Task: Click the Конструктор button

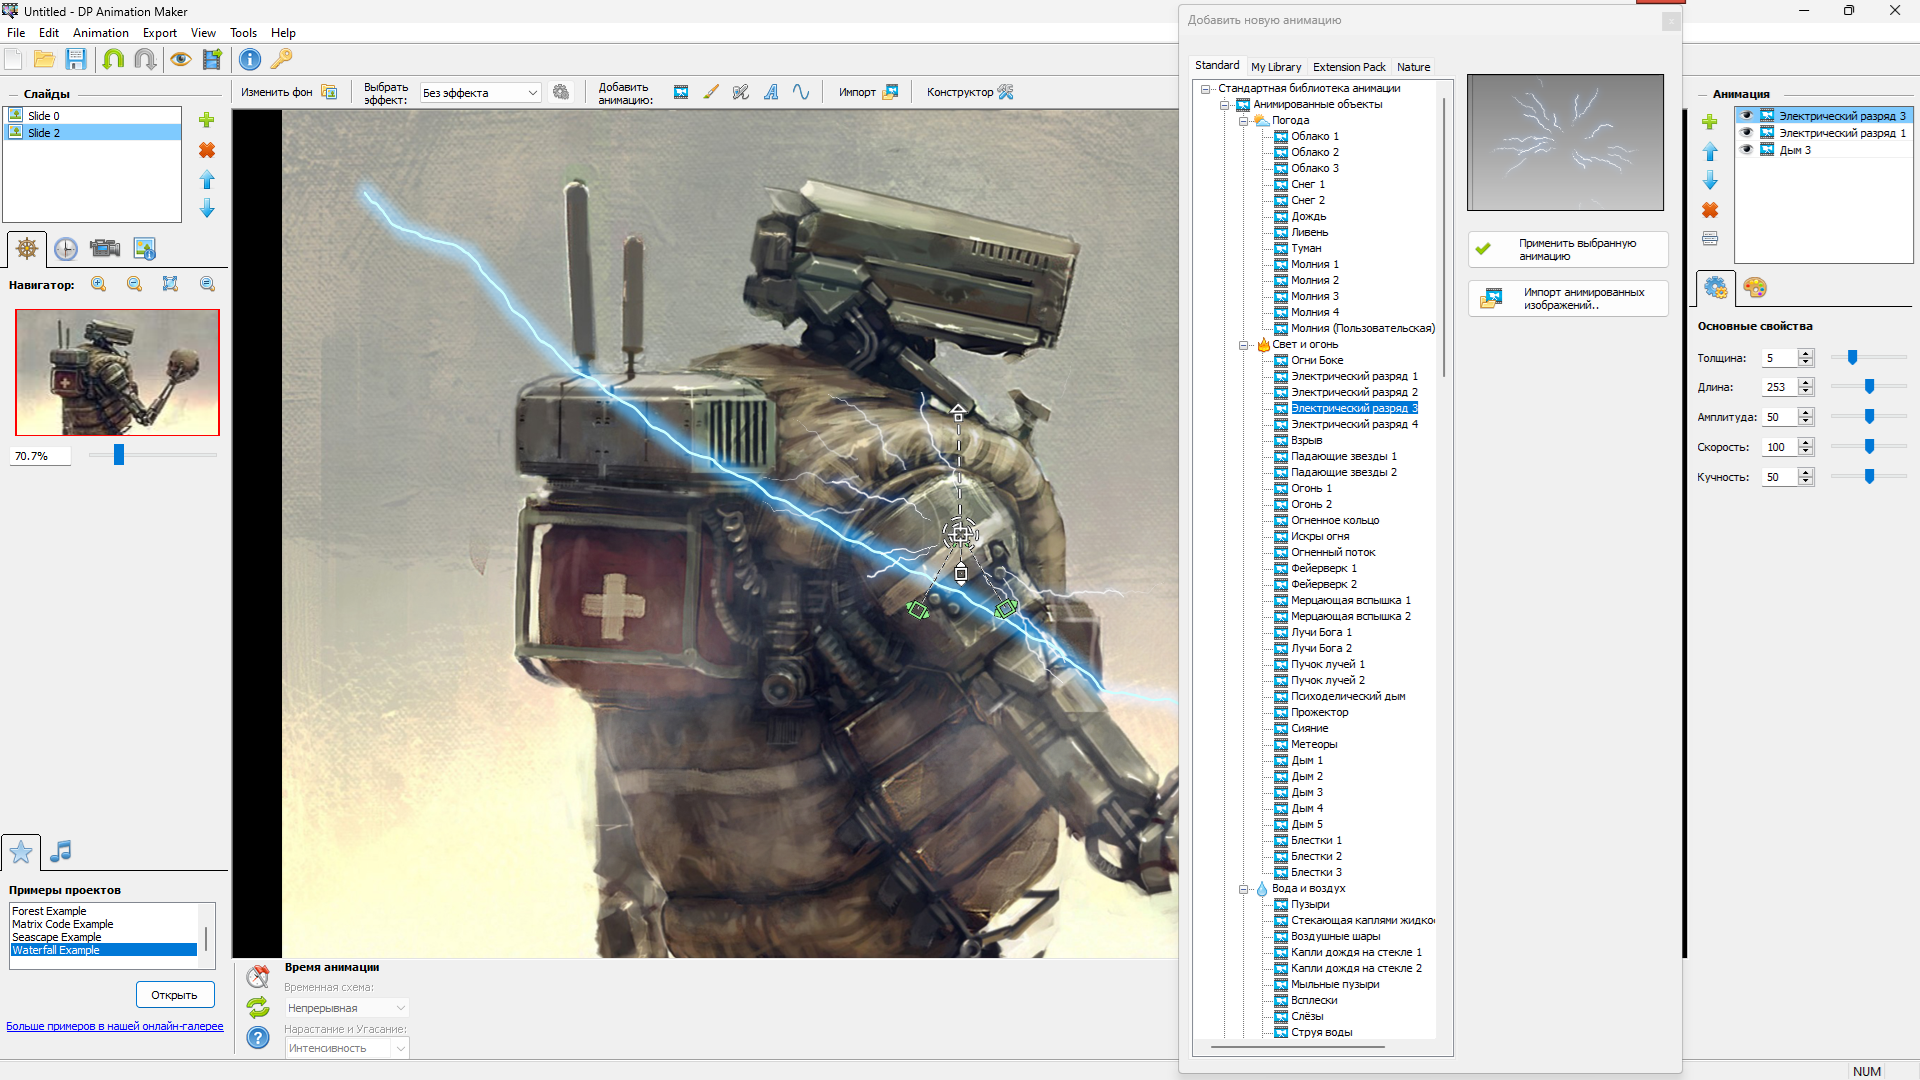Action: coord(970,92)
